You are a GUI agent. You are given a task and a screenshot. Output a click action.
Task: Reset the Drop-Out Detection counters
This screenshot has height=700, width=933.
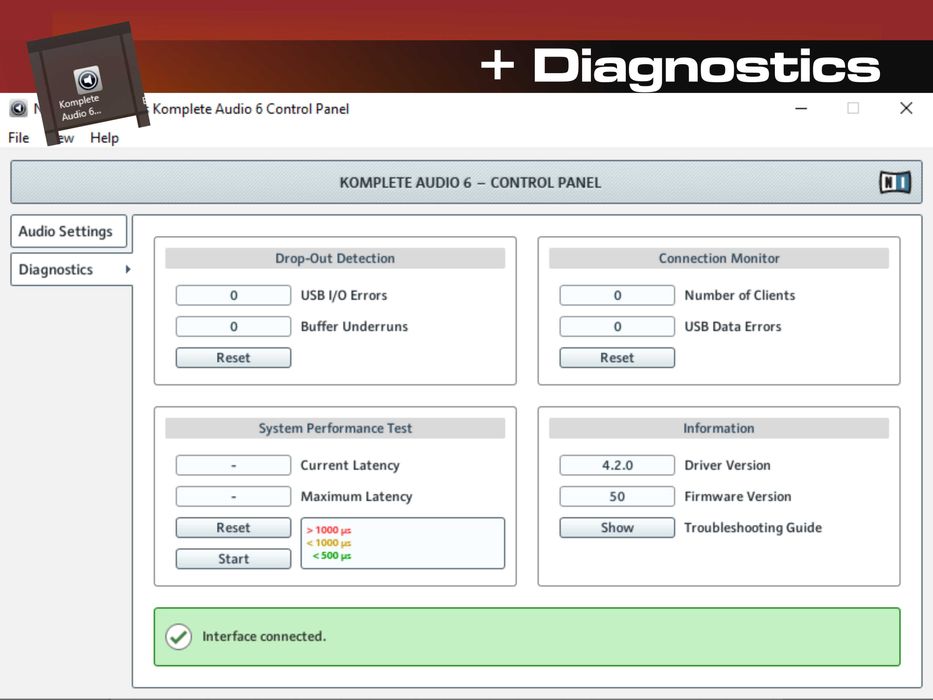click(233, 358)
